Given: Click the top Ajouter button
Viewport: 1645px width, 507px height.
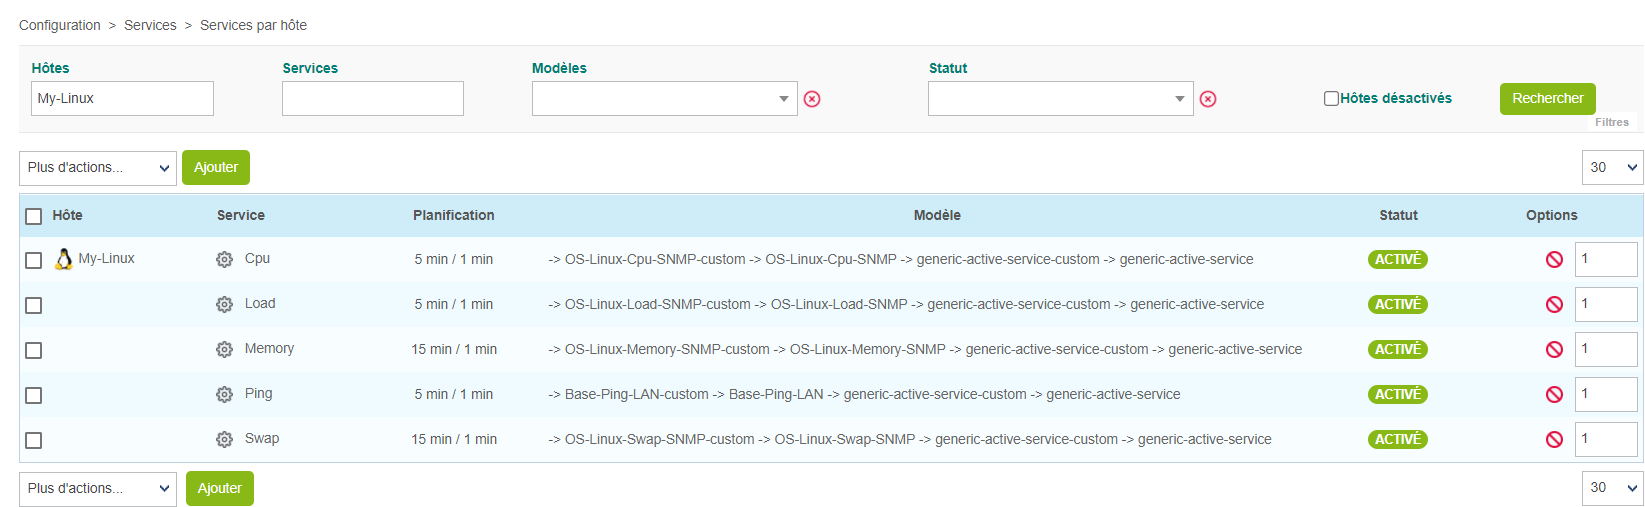Looking at the screenshot, I should (x=216, y=168).
